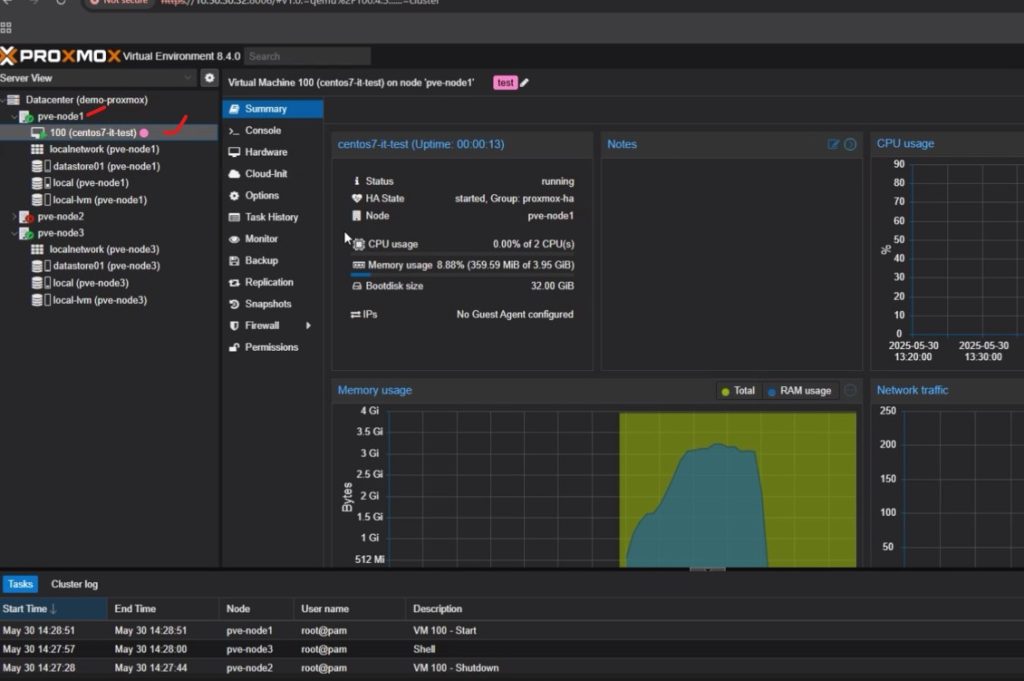This screenshot has width=1024, height=681.
Task: Switch to the Cluster log tab
Action: click(74, 584)
